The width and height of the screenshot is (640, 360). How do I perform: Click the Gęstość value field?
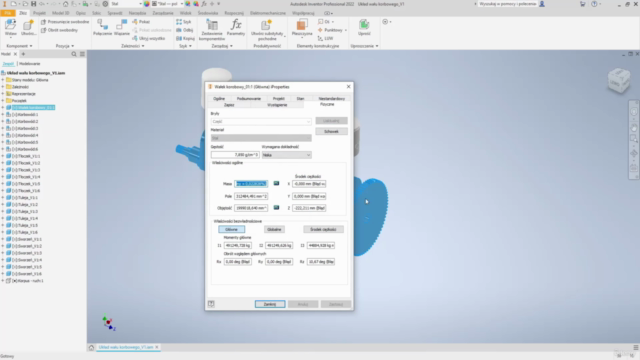coord(235,155)
